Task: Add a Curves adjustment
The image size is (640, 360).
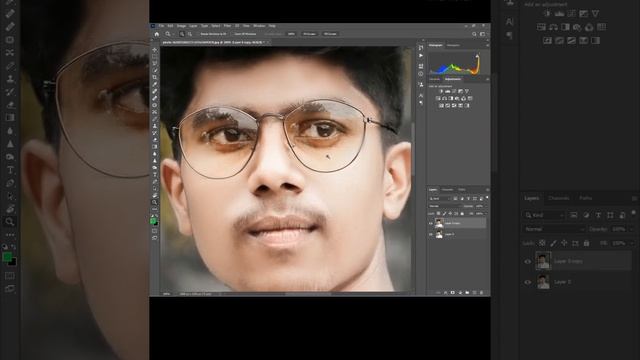Action: (x=454, y=91)
